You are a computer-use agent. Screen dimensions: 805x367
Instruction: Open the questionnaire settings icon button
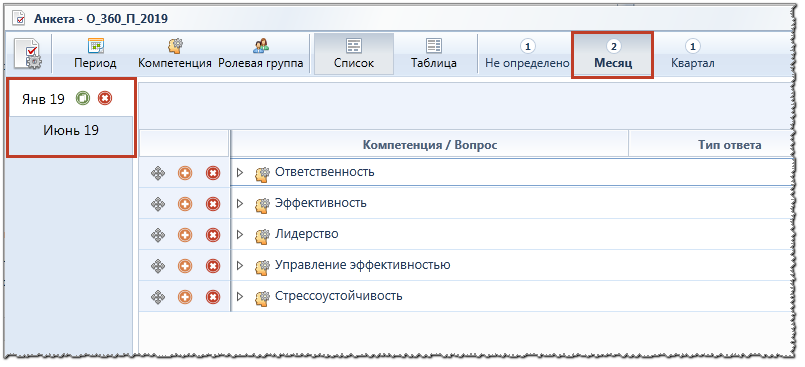click(x=28, y=54)
